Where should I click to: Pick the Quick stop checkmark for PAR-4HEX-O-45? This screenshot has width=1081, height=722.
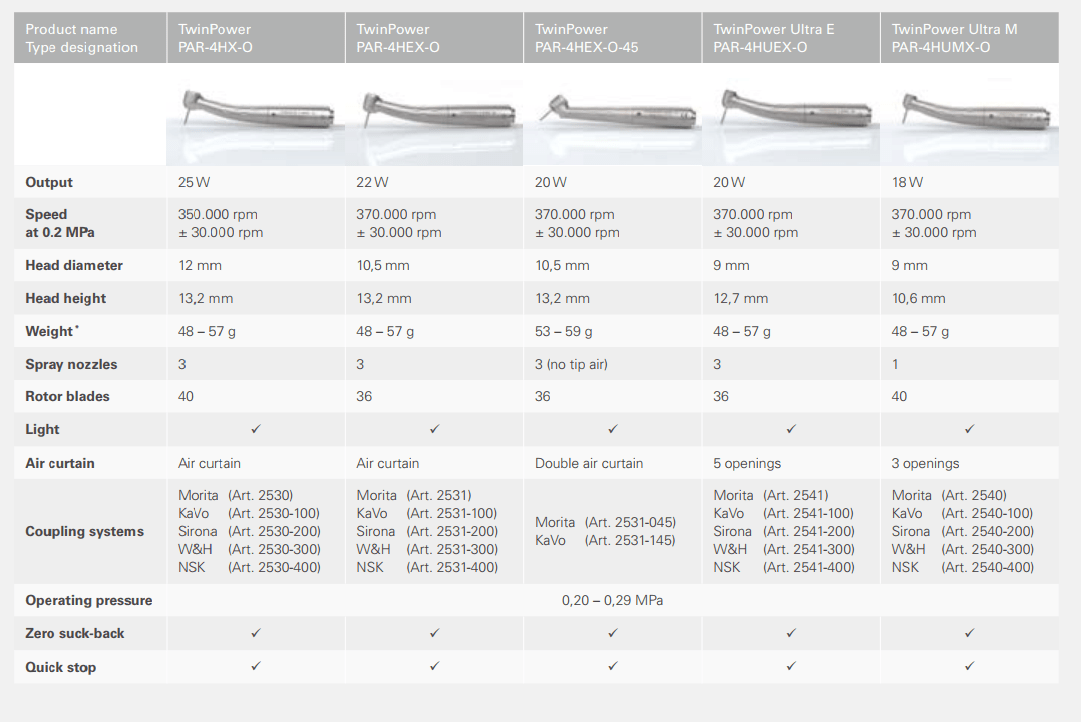coord(613,665)
